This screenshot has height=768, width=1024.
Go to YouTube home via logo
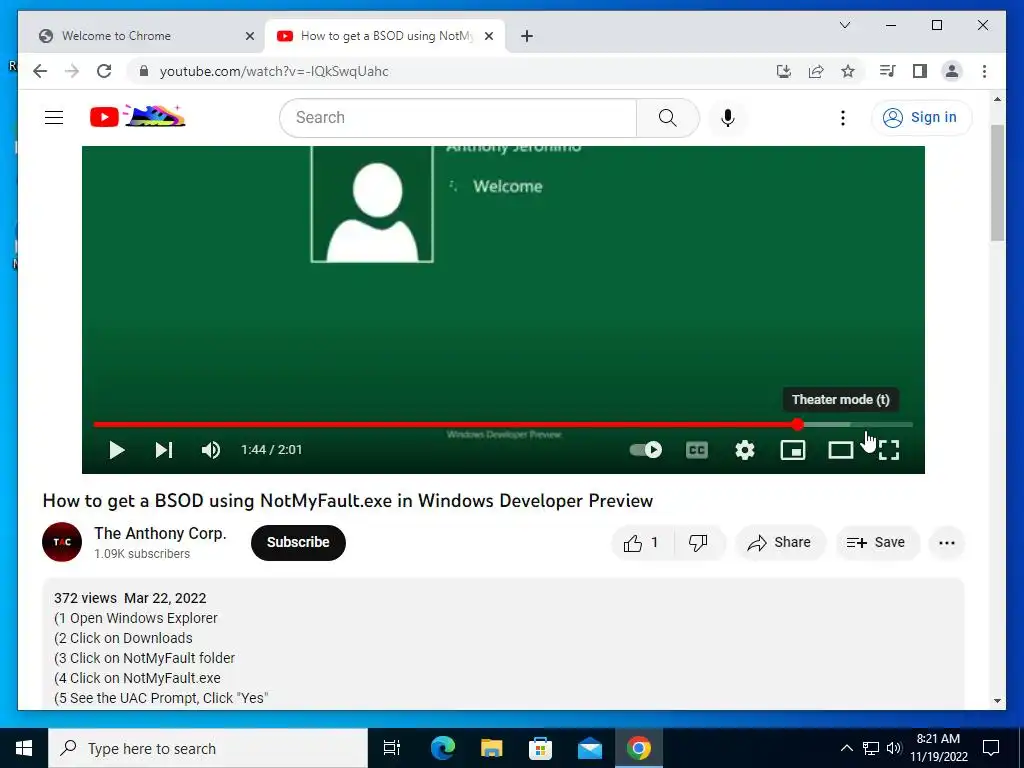[137, 116]
